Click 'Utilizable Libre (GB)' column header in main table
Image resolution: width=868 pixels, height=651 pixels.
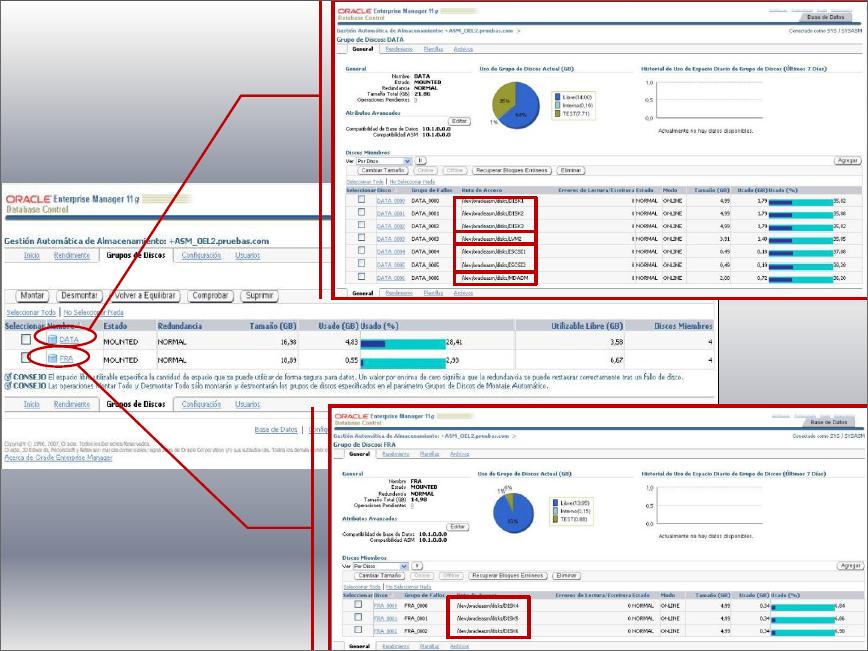[x=587, y=326]
